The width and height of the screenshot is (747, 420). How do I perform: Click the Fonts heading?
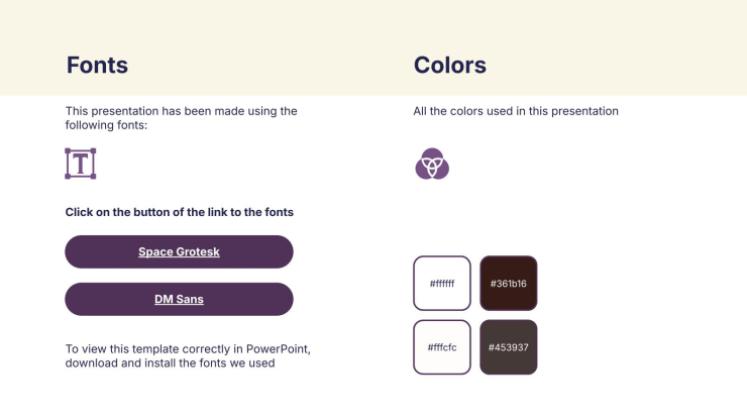tap(97, 66)
